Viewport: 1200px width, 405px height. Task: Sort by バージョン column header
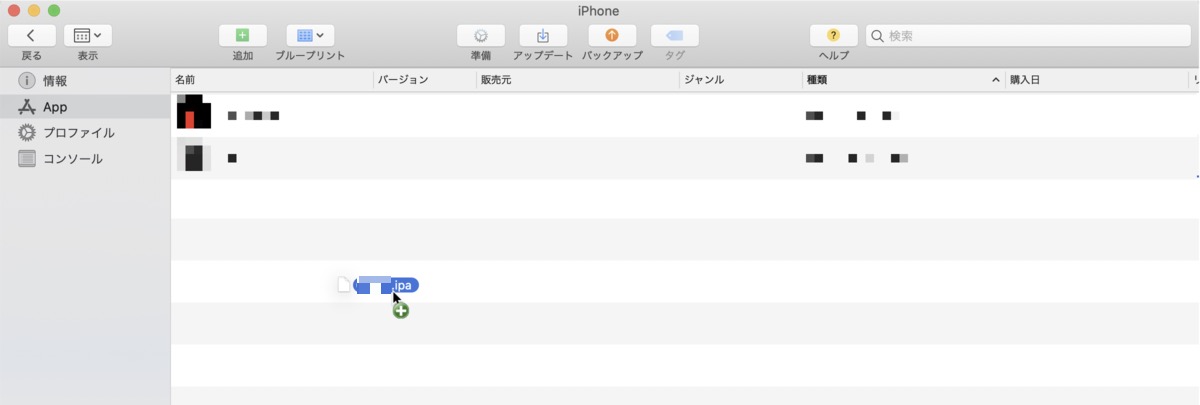[x=425, y=80]
